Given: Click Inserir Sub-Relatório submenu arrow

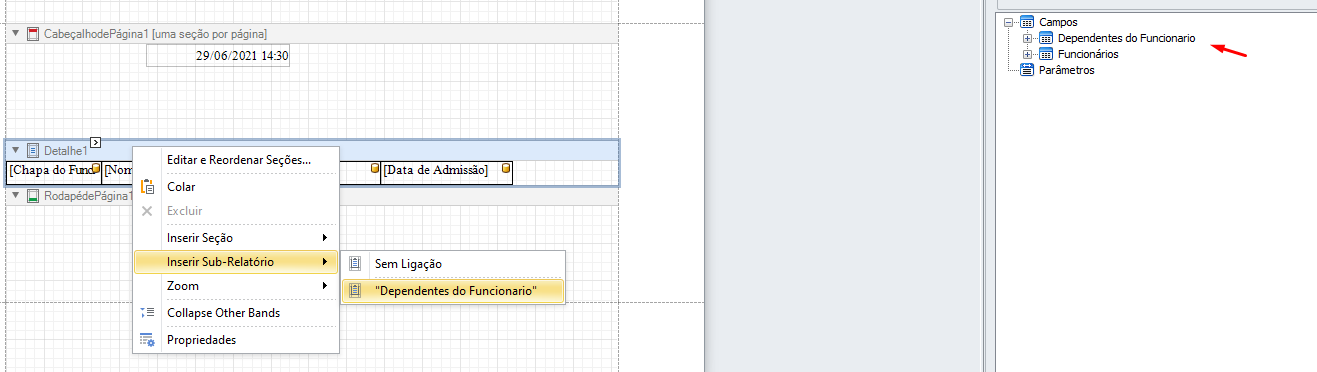Looking at the screenshot, I should 324,262.
